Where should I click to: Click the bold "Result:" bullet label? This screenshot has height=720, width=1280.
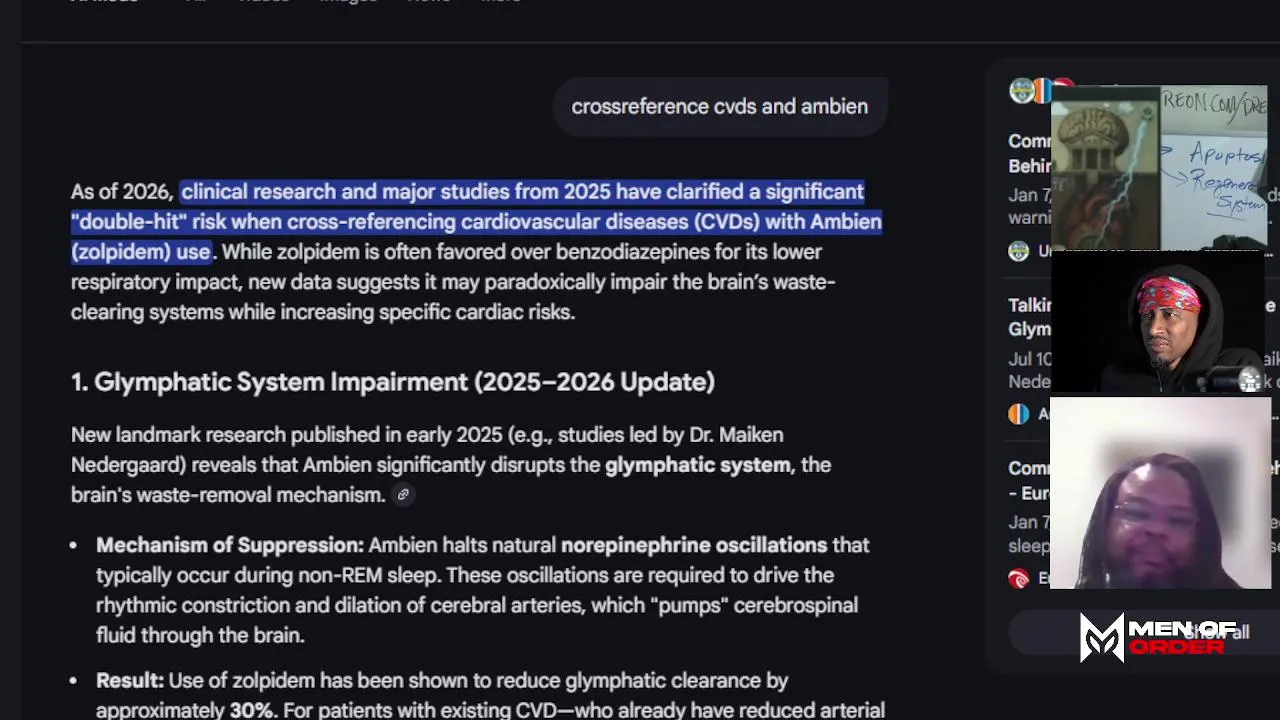click(130, 681)
